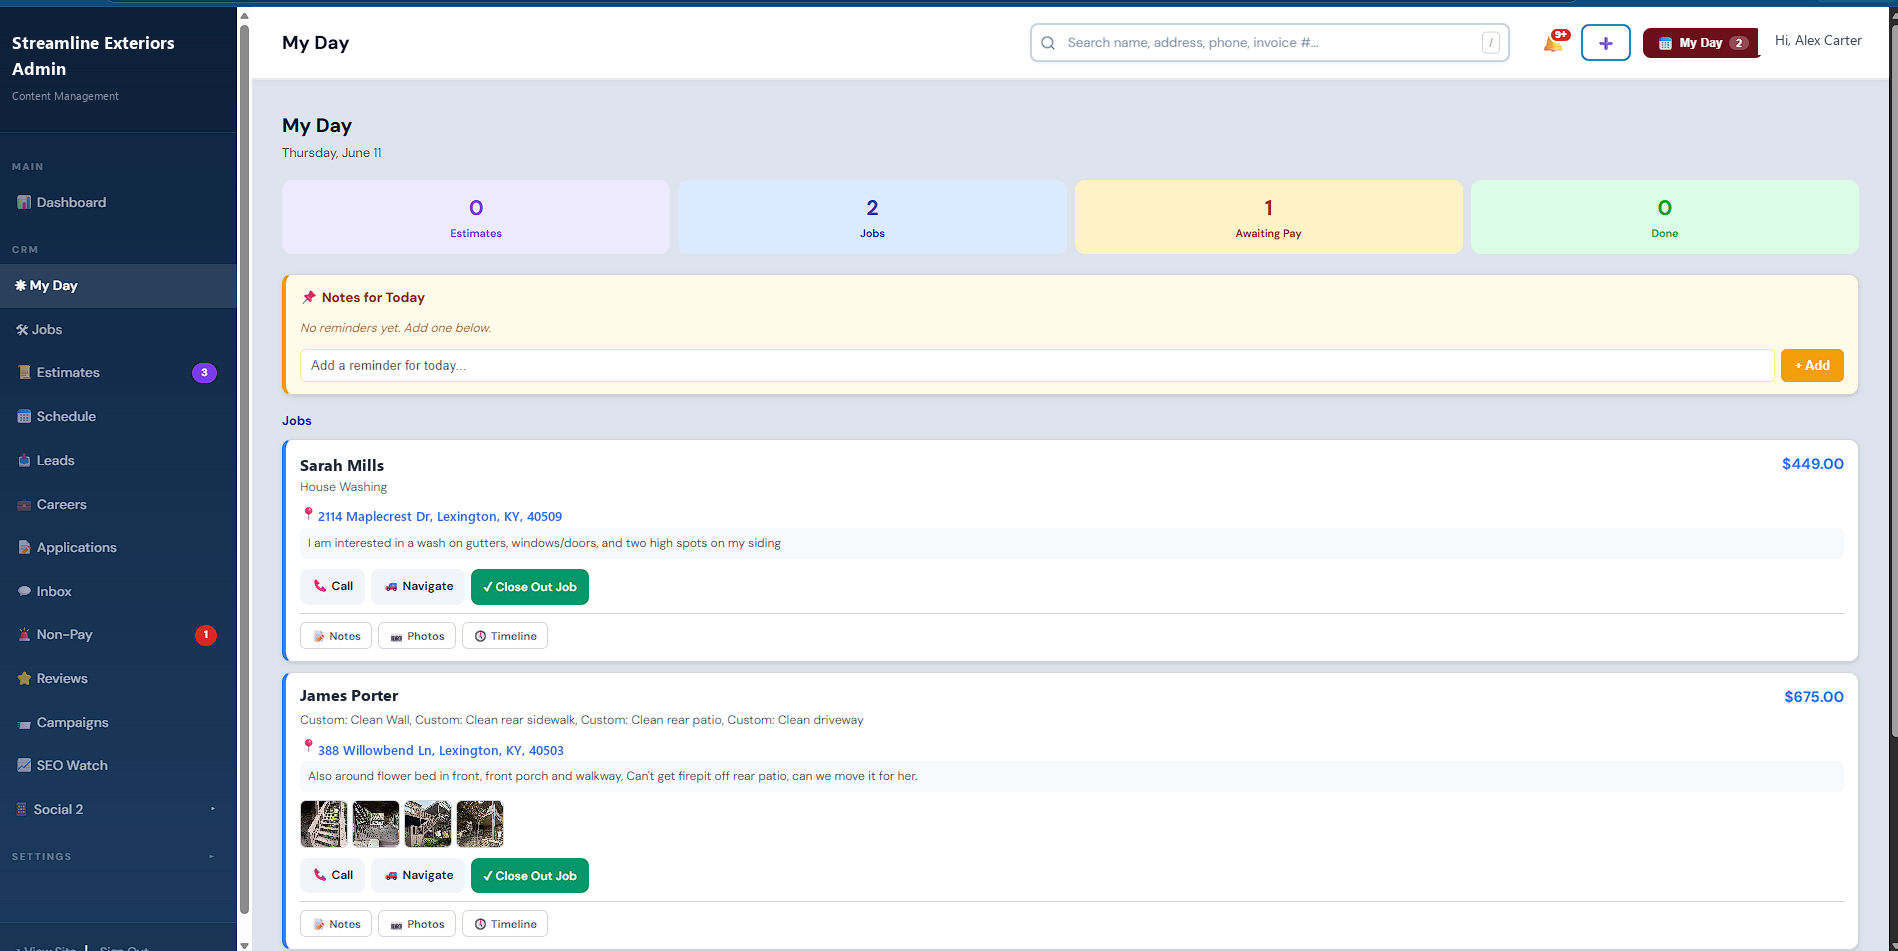Click the Estimates icon in sidebar
Image resolution: width=1898 pixels, height=951 pixels.
pos(24,372)
